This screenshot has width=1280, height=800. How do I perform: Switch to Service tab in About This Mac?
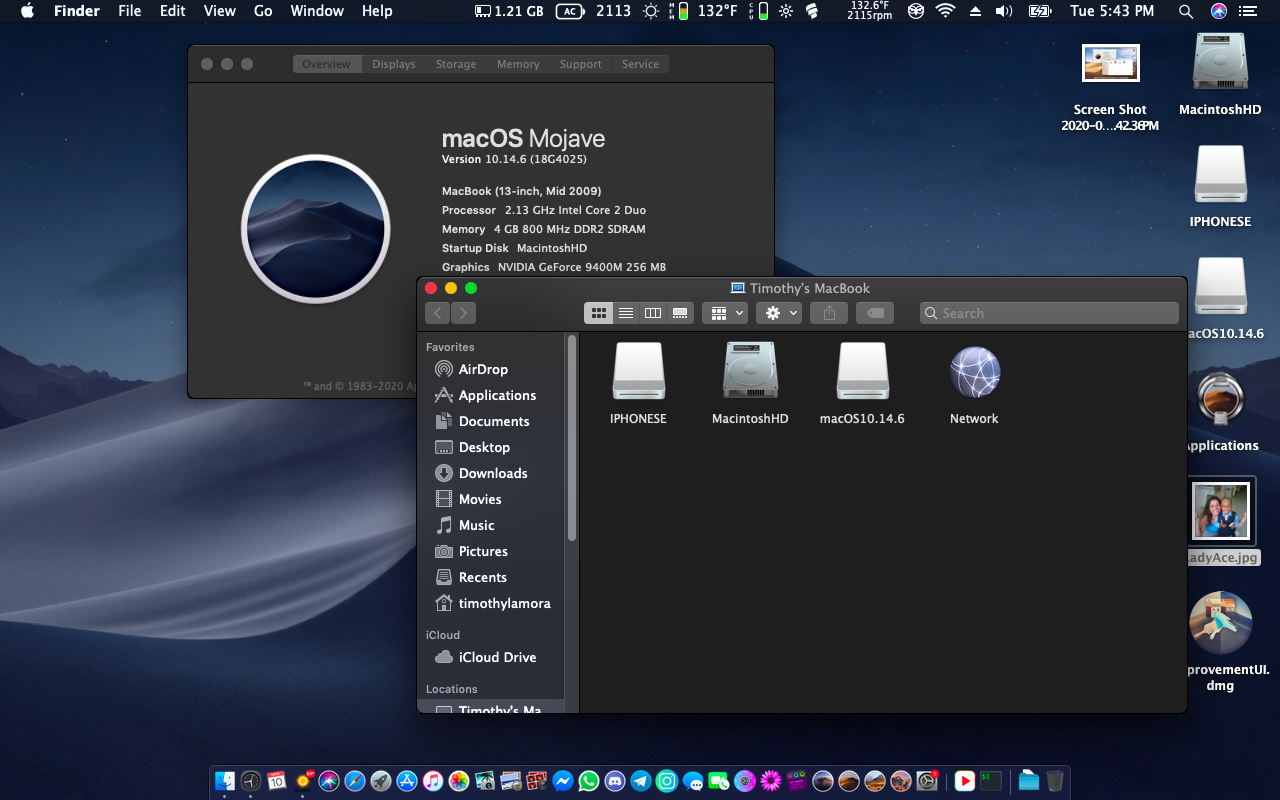pos(640,64)
